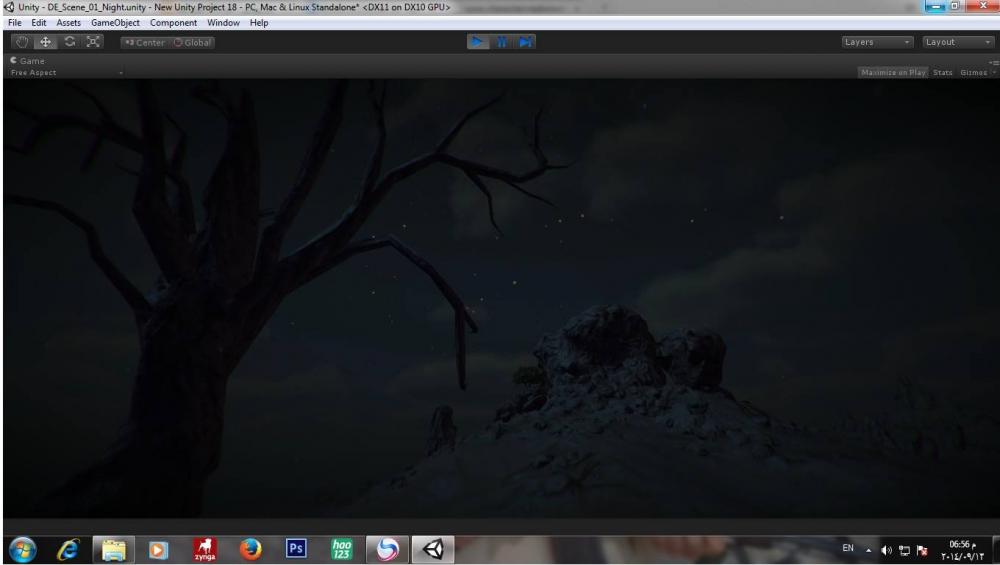Launch Firefox from taskbar
This screenshot has width=1000, height=565.
point(251,550)
